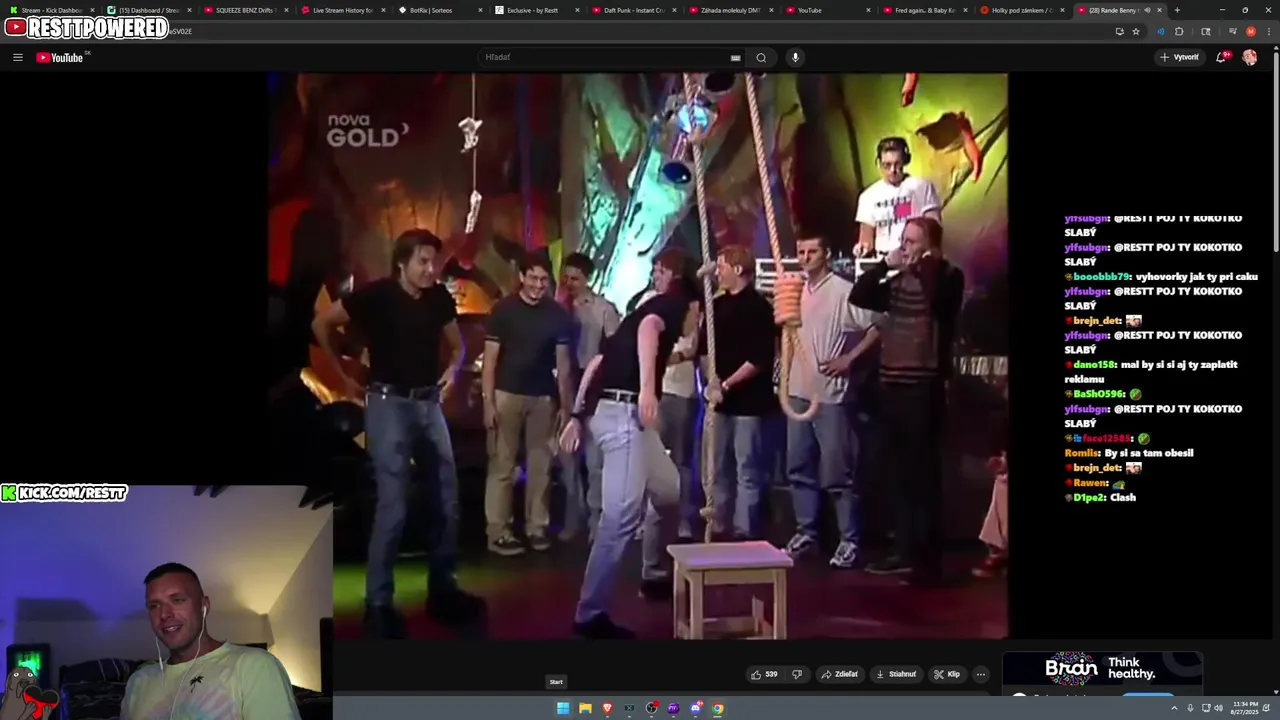
Task: Open the browser extensions puzzle icon
Action: [x=1179, y=31]
